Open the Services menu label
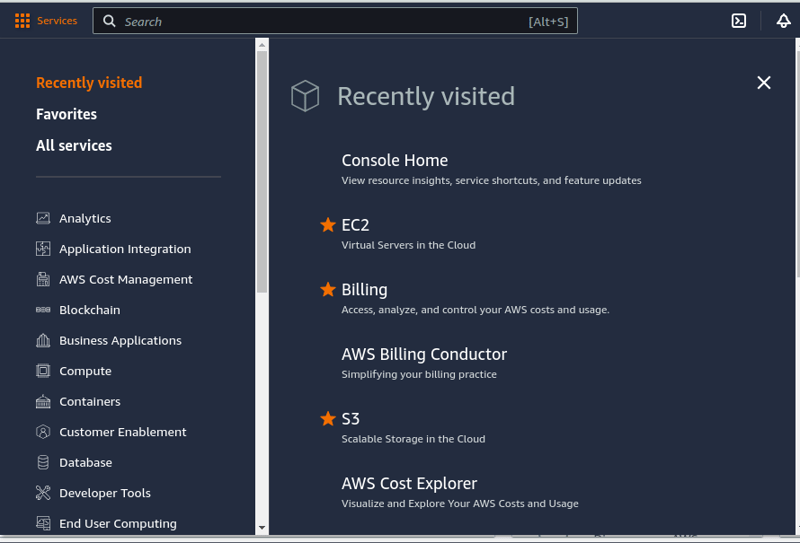This screenshot has width=800, height=543. point(57,21)
